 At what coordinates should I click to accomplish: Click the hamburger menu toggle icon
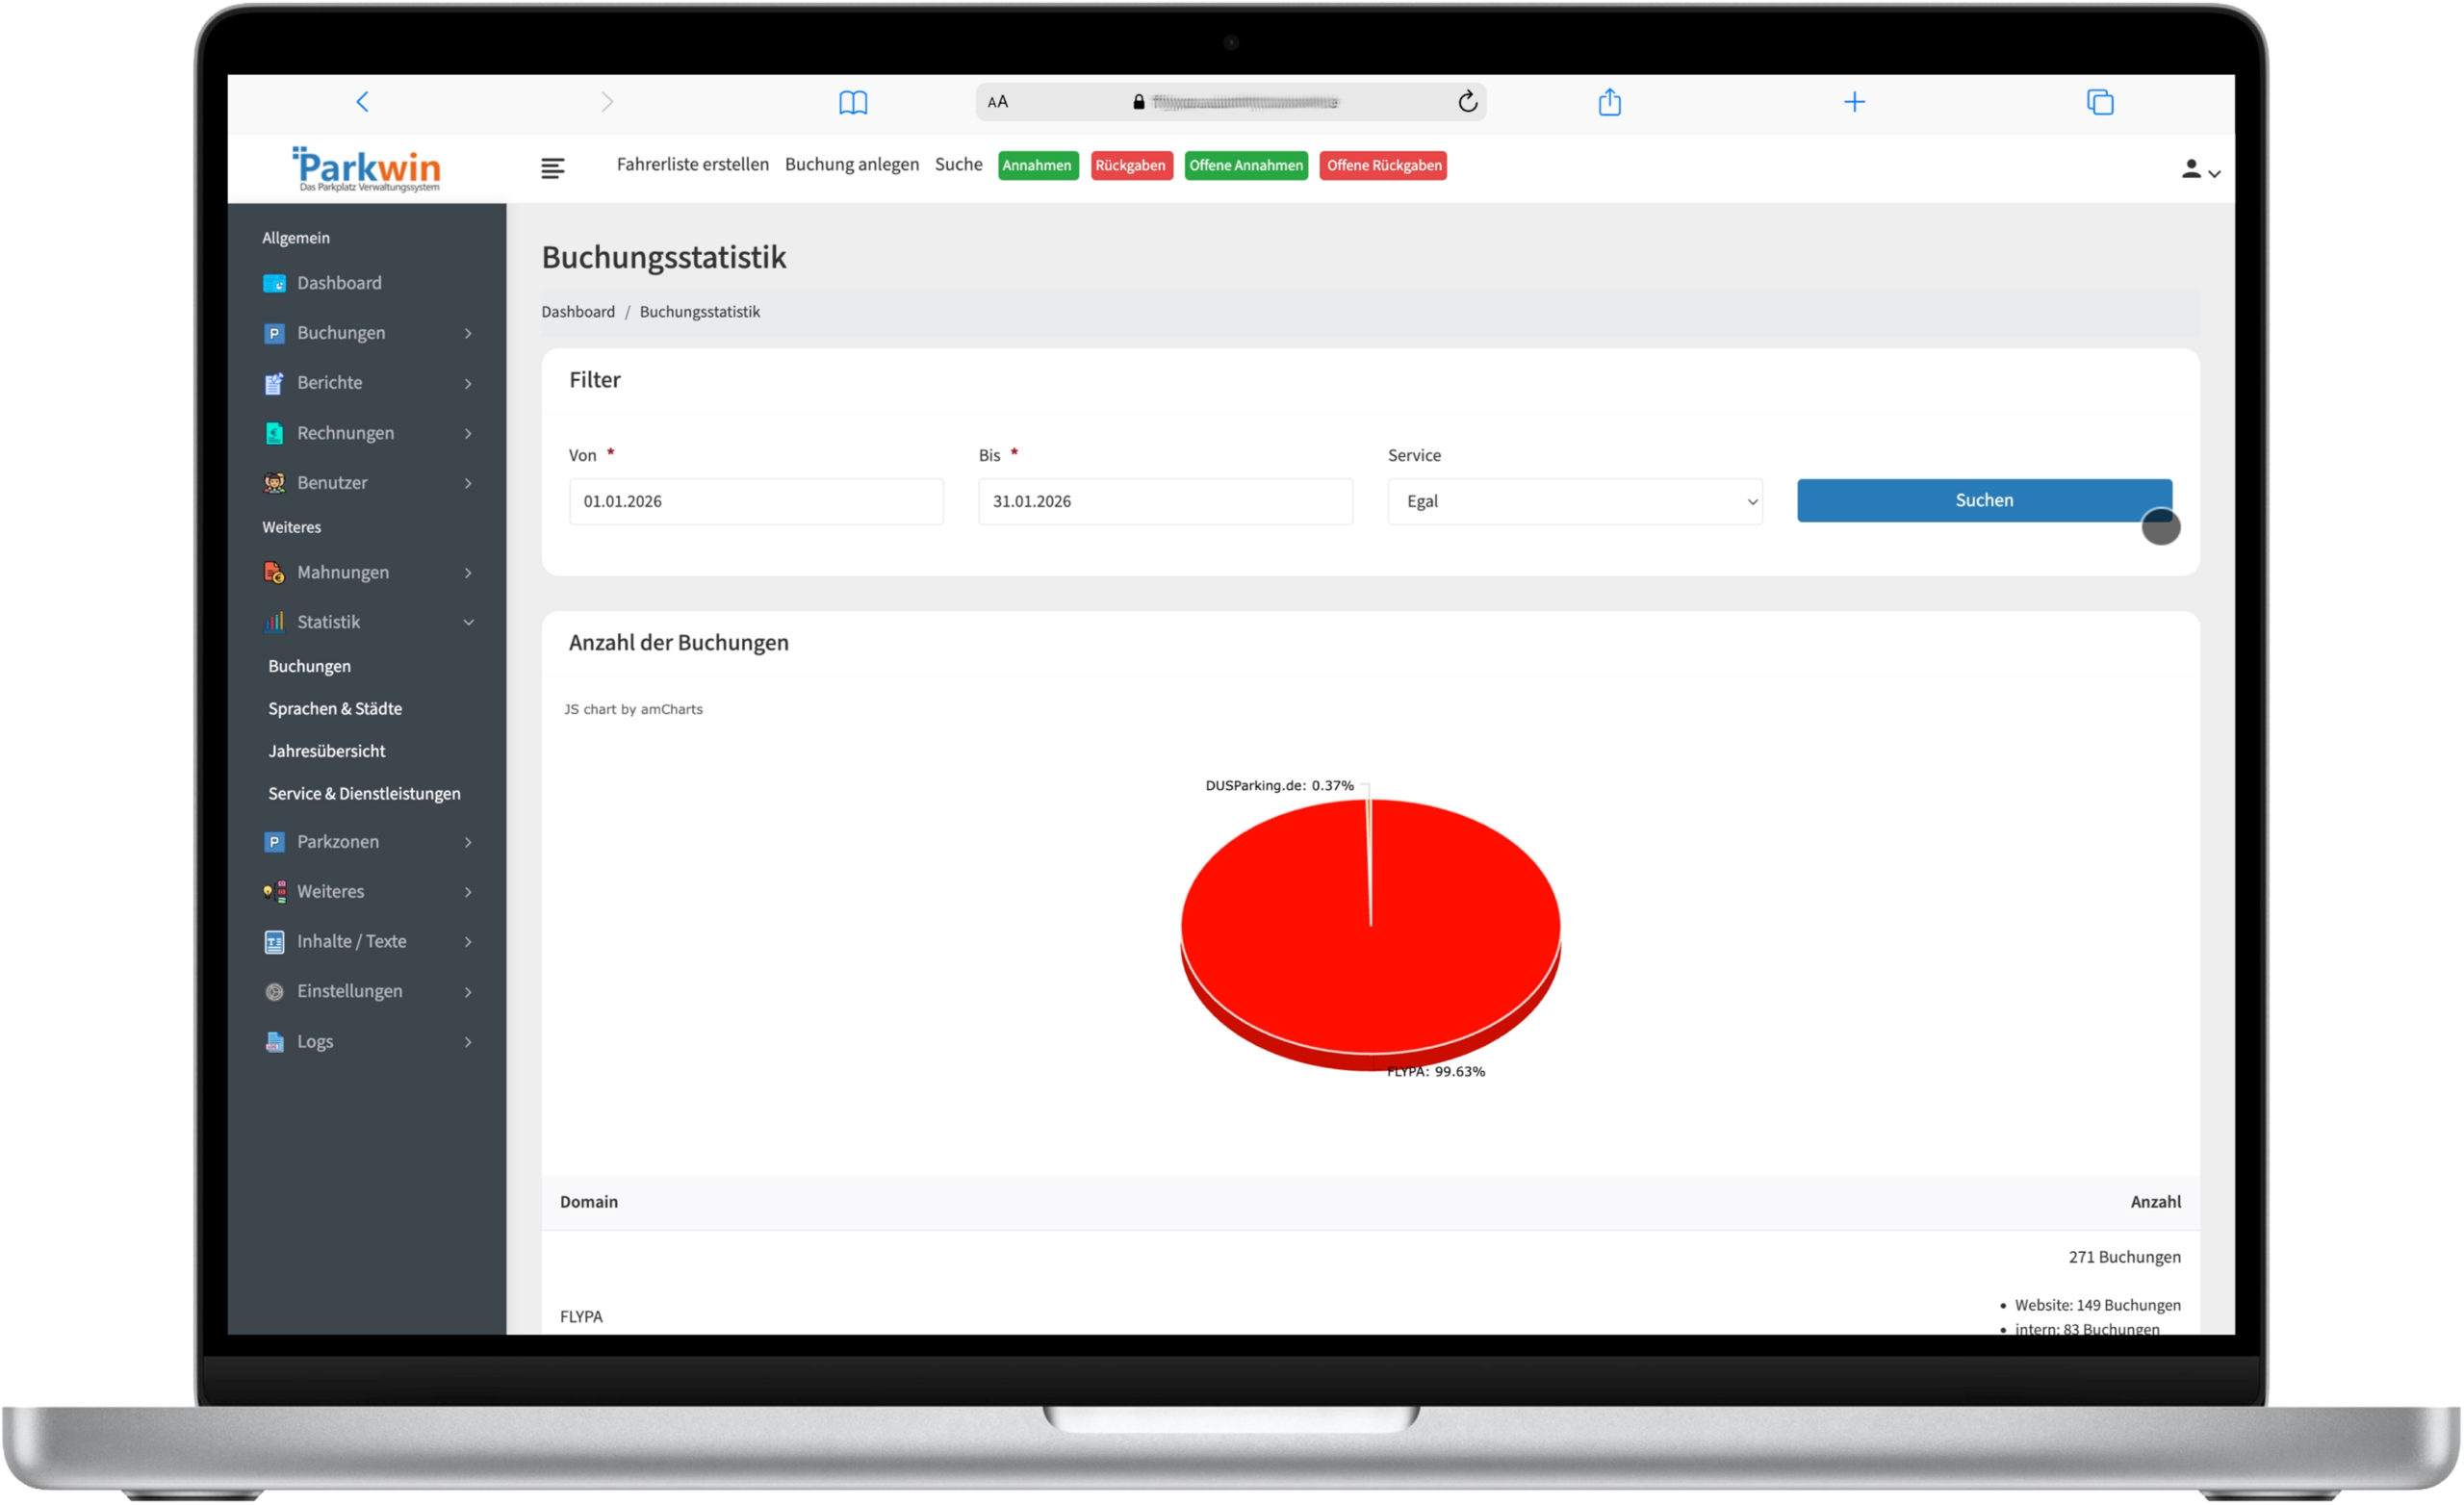click(x=552, y=168)
